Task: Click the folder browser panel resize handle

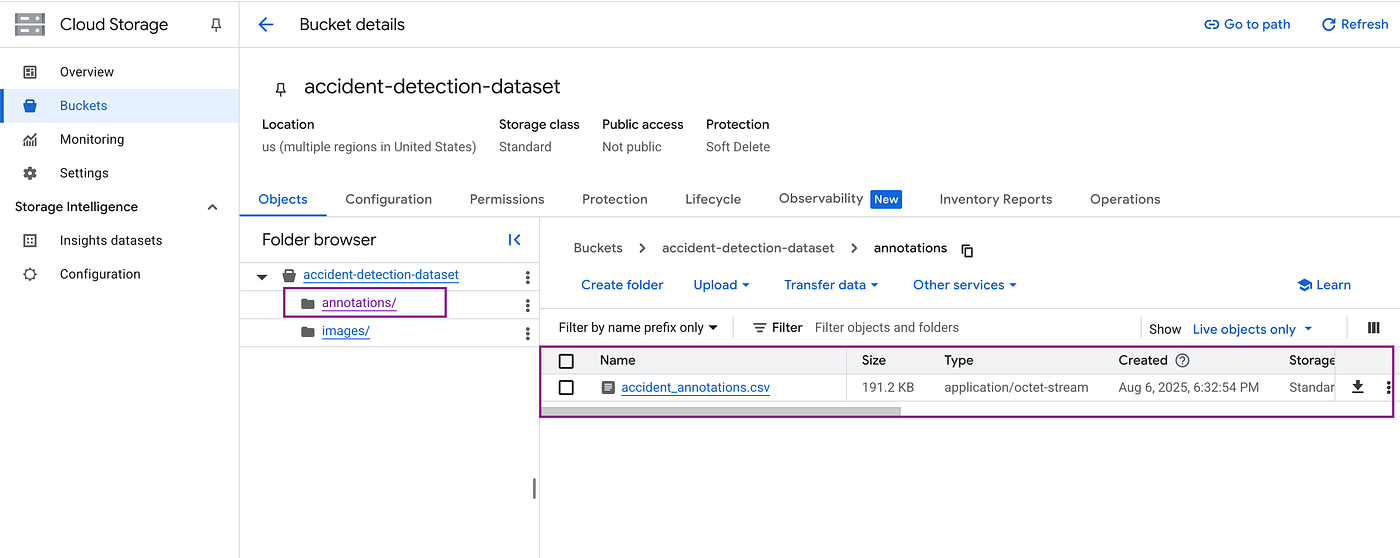Action: click(x=534, y=488)
